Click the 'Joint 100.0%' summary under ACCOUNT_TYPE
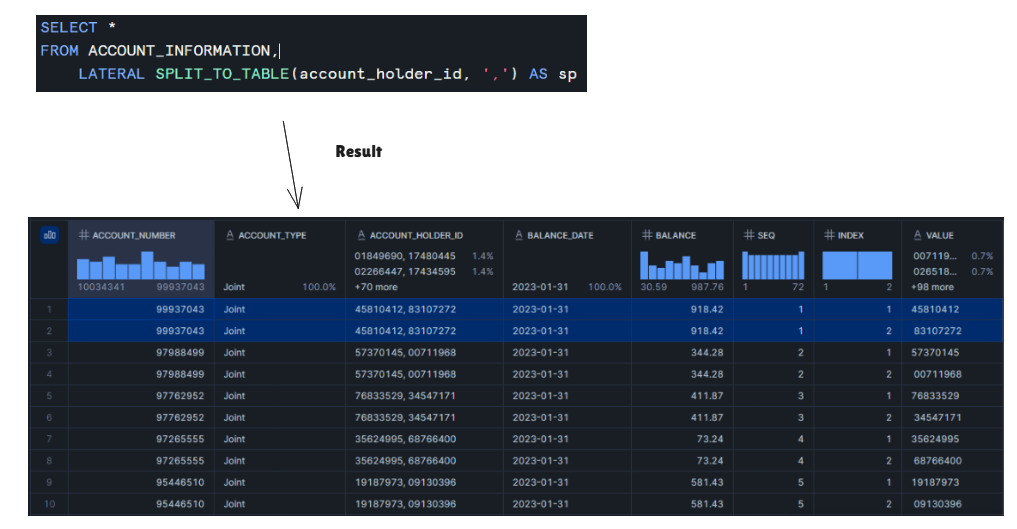Screen dimensions: 1017x529 280,287
